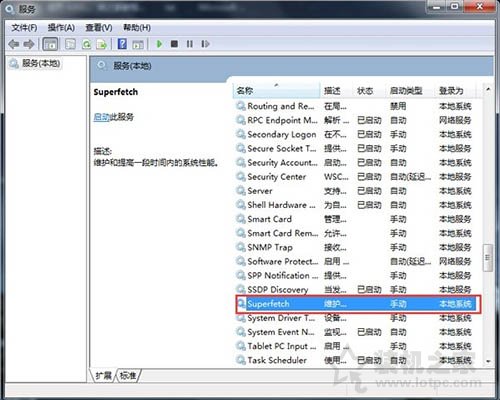Start service with green play icon
Viewport: 500px width, 400px height.
[159, 44]
